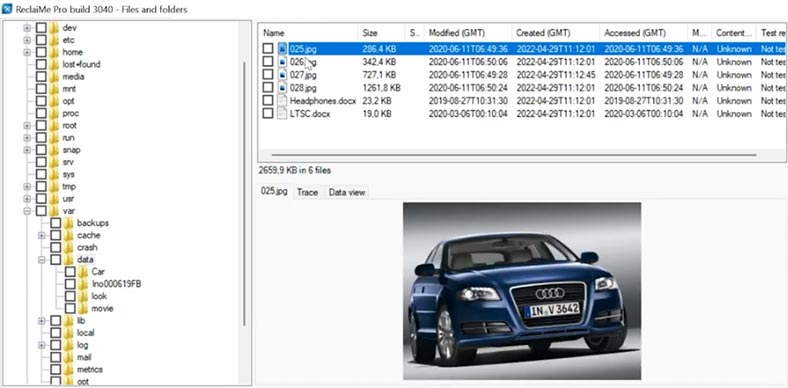The width and height of the screenshot is (788, 388).
Task: Click the dev folder icon
Action: [x=54, y=28]
